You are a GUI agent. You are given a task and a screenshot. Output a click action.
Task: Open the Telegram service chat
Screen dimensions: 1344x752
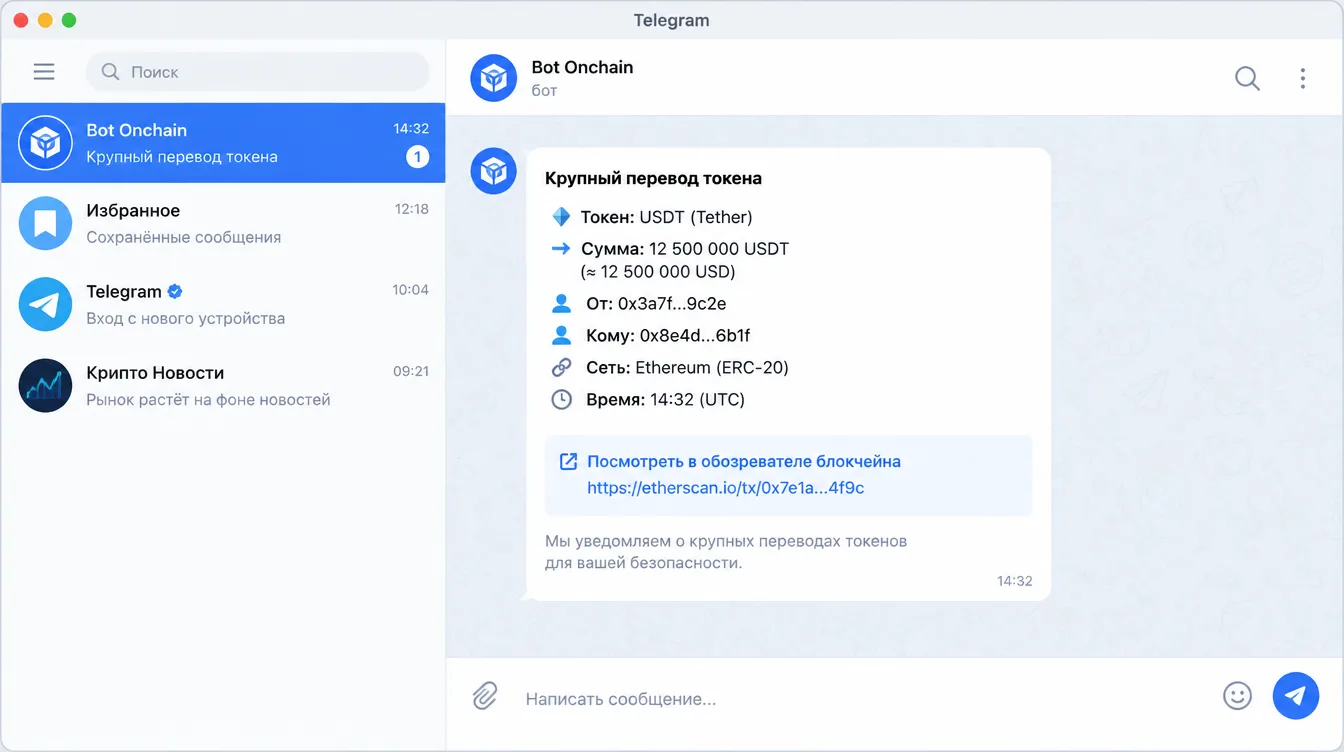coord(223,305)
